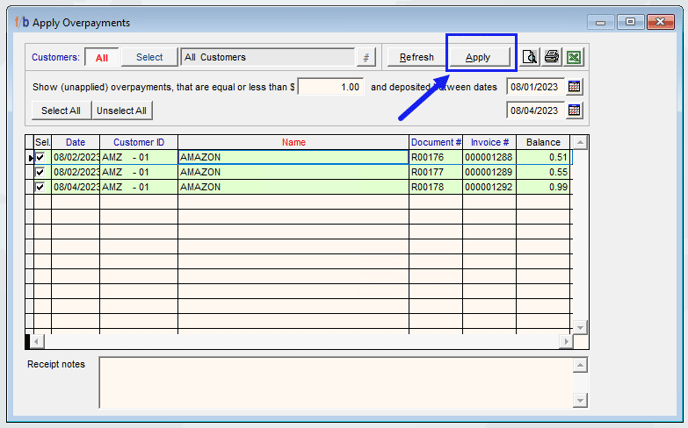Screen dimensions: 688x428
Task: Sort by the Invoice # column header
Action: 489,142
